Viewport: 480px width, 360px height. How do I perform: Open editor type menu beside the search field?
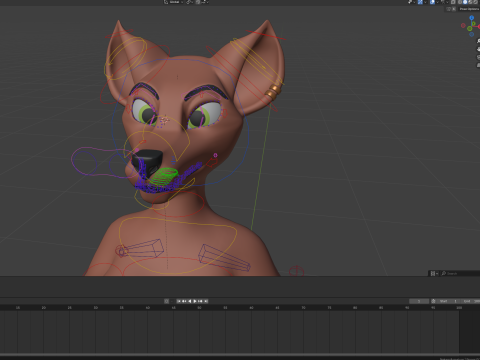tap(433, 273)
